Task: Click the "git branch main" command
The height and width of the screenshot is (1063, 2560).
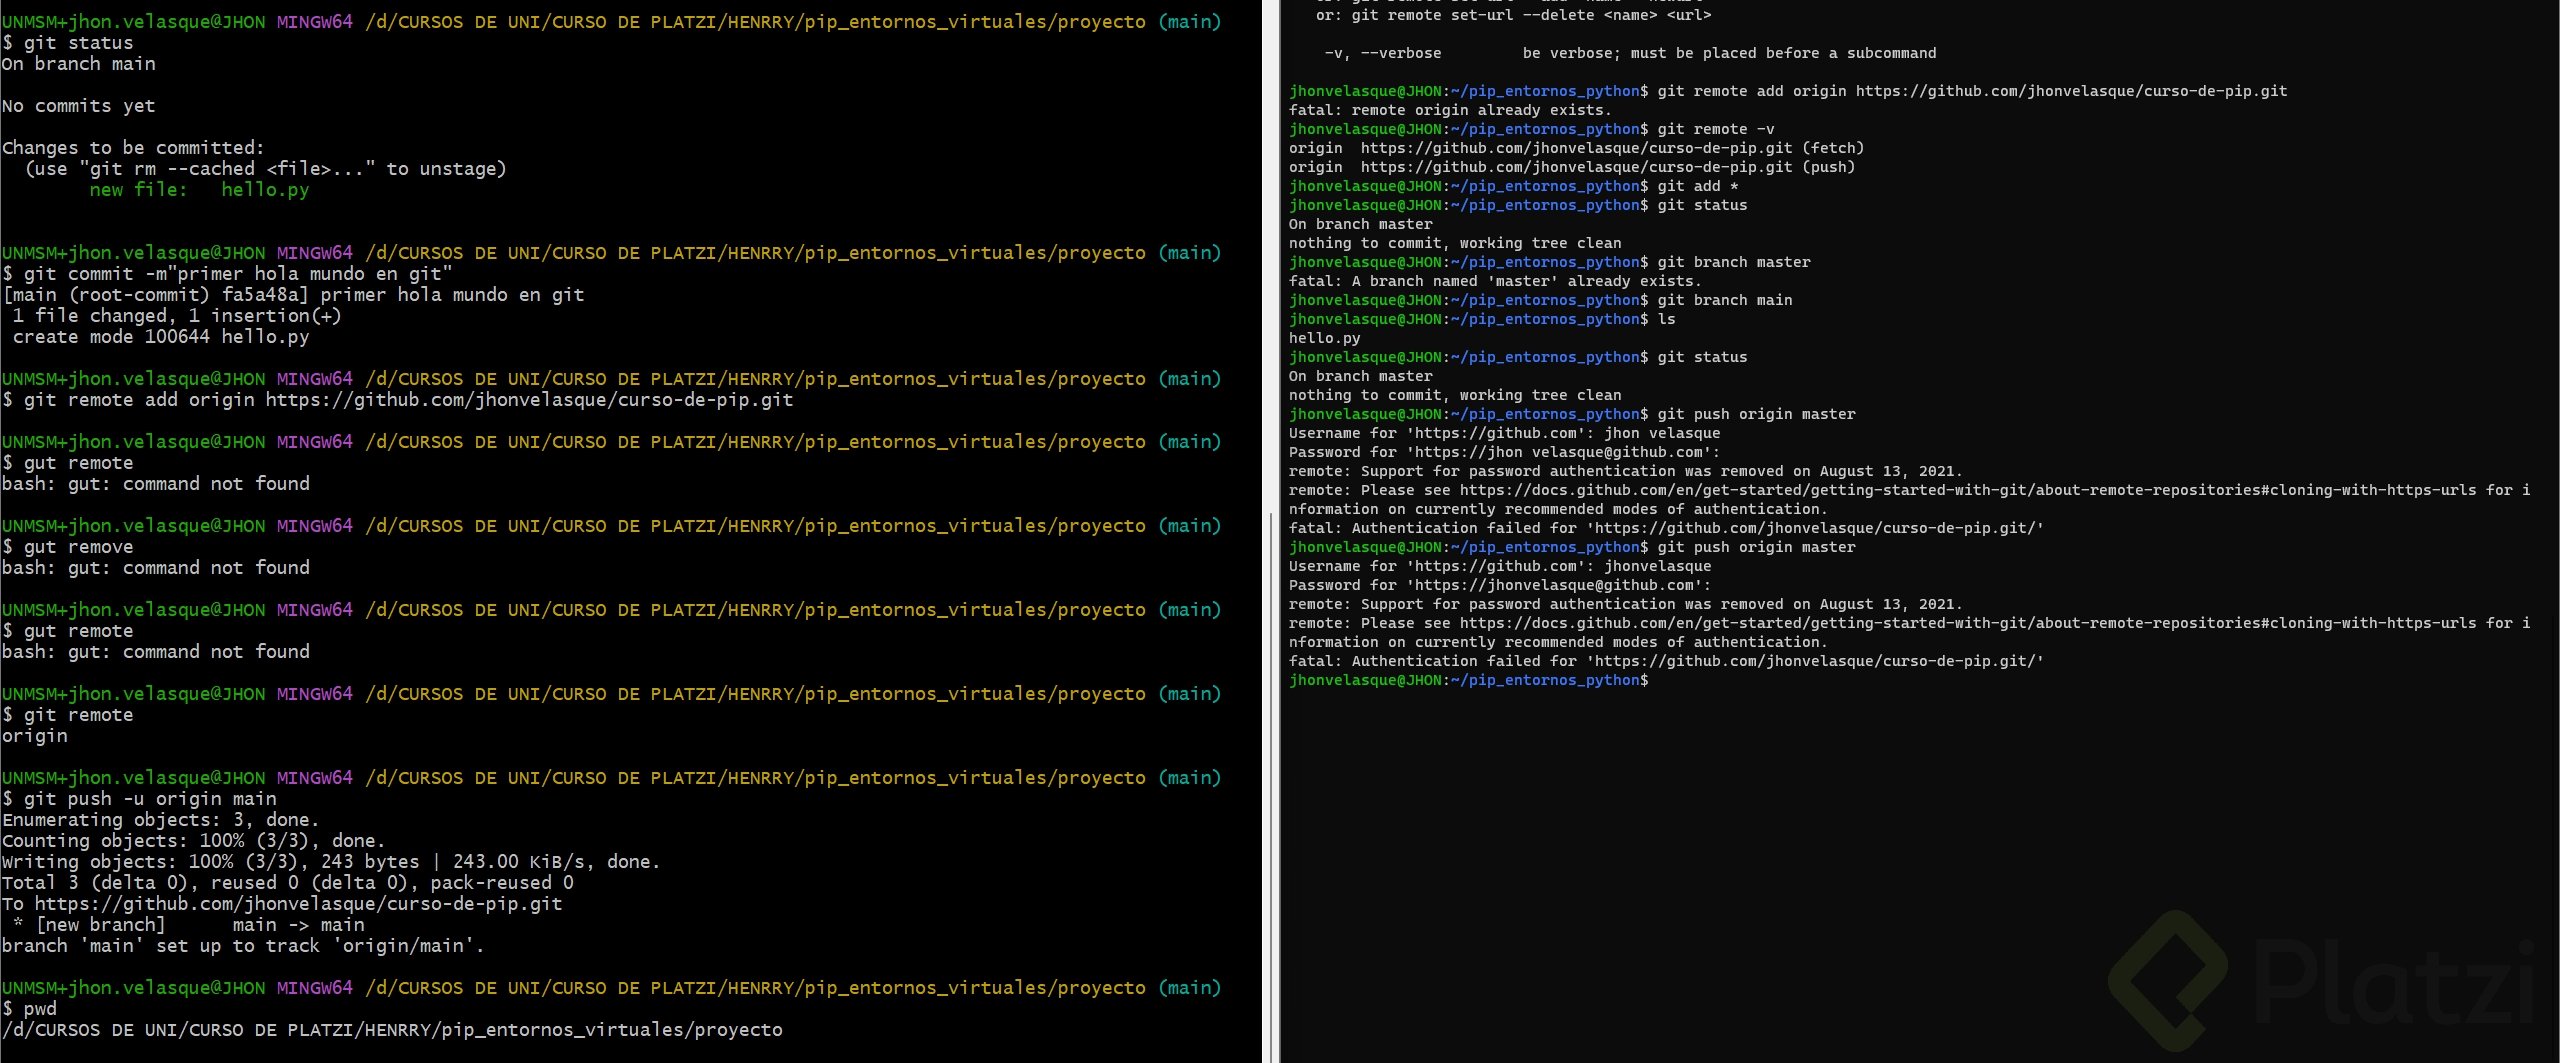Action: pyautogui.click(x=1725, y=300)
